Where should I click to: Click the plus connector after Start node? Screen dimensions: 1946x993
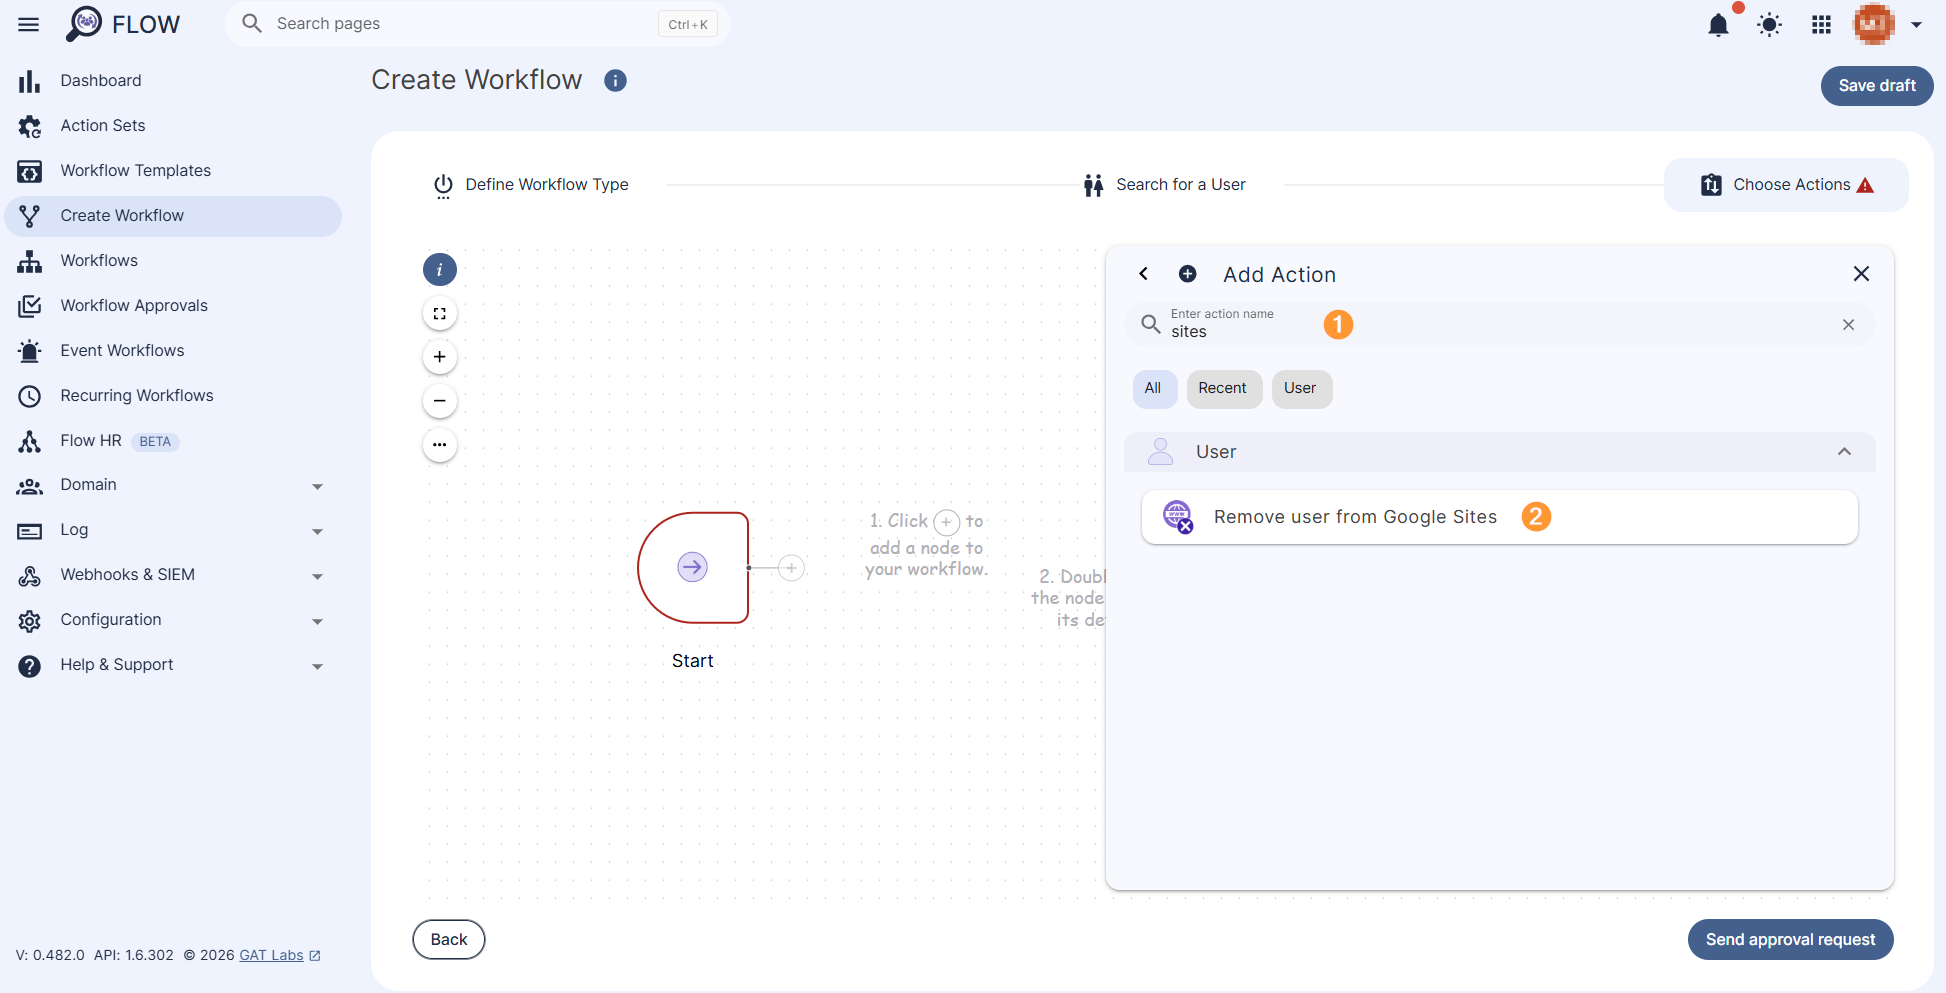tap(791, 568)
